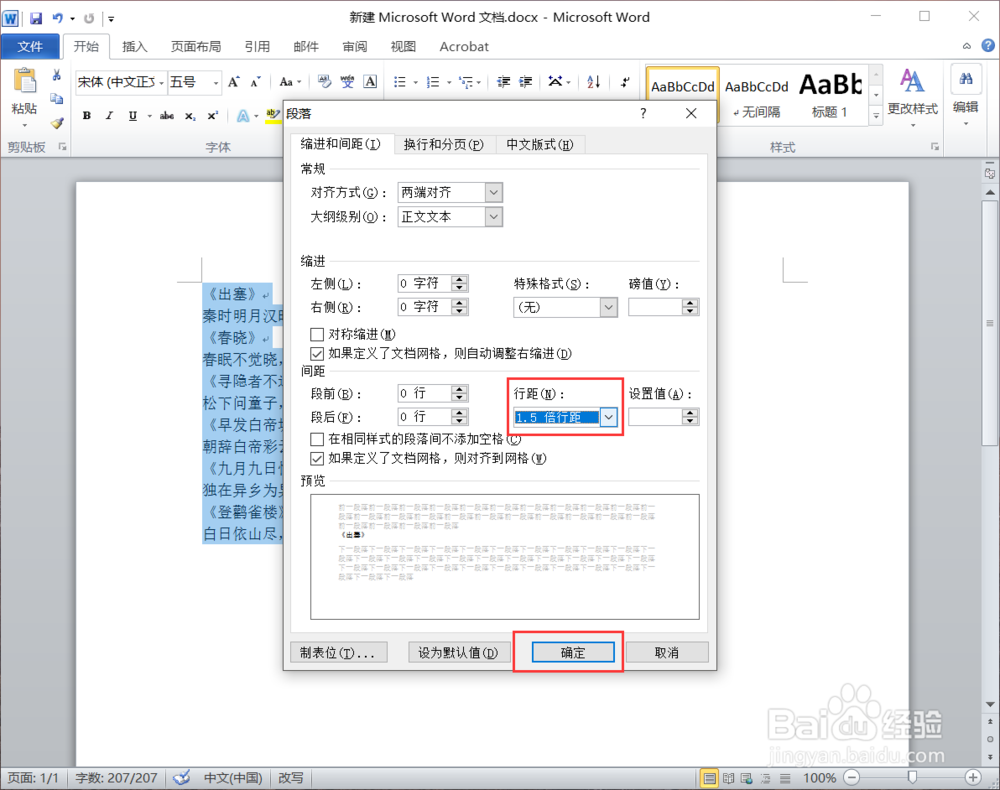Viewport: 1000px width, 790px height.
Task: Select the 插入 ribbon tab
Action: click(x=134, y=46)
